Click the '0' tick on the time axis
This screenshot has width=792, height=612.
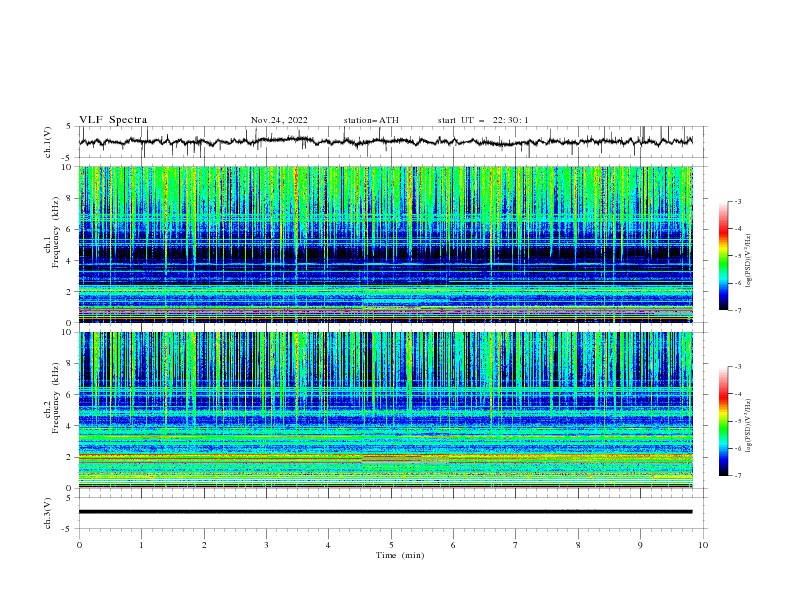click(79, 545)
